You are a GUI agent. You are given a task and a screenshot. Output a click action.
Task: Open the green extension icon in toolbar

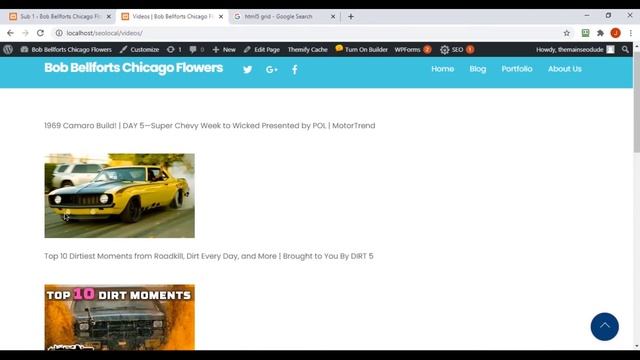585,33
